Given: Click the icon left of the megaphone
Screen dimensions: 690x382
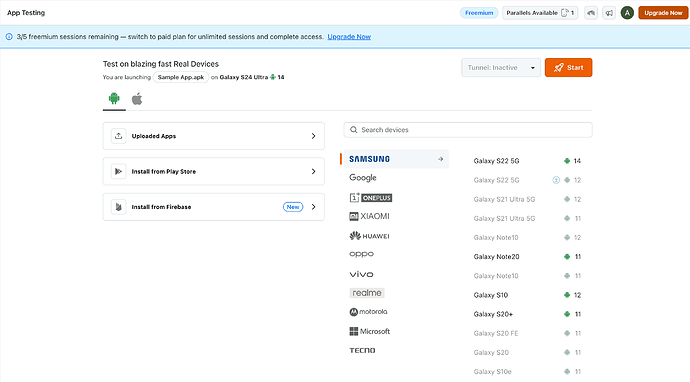Looking at the screenshot, I should click(591, 13).
